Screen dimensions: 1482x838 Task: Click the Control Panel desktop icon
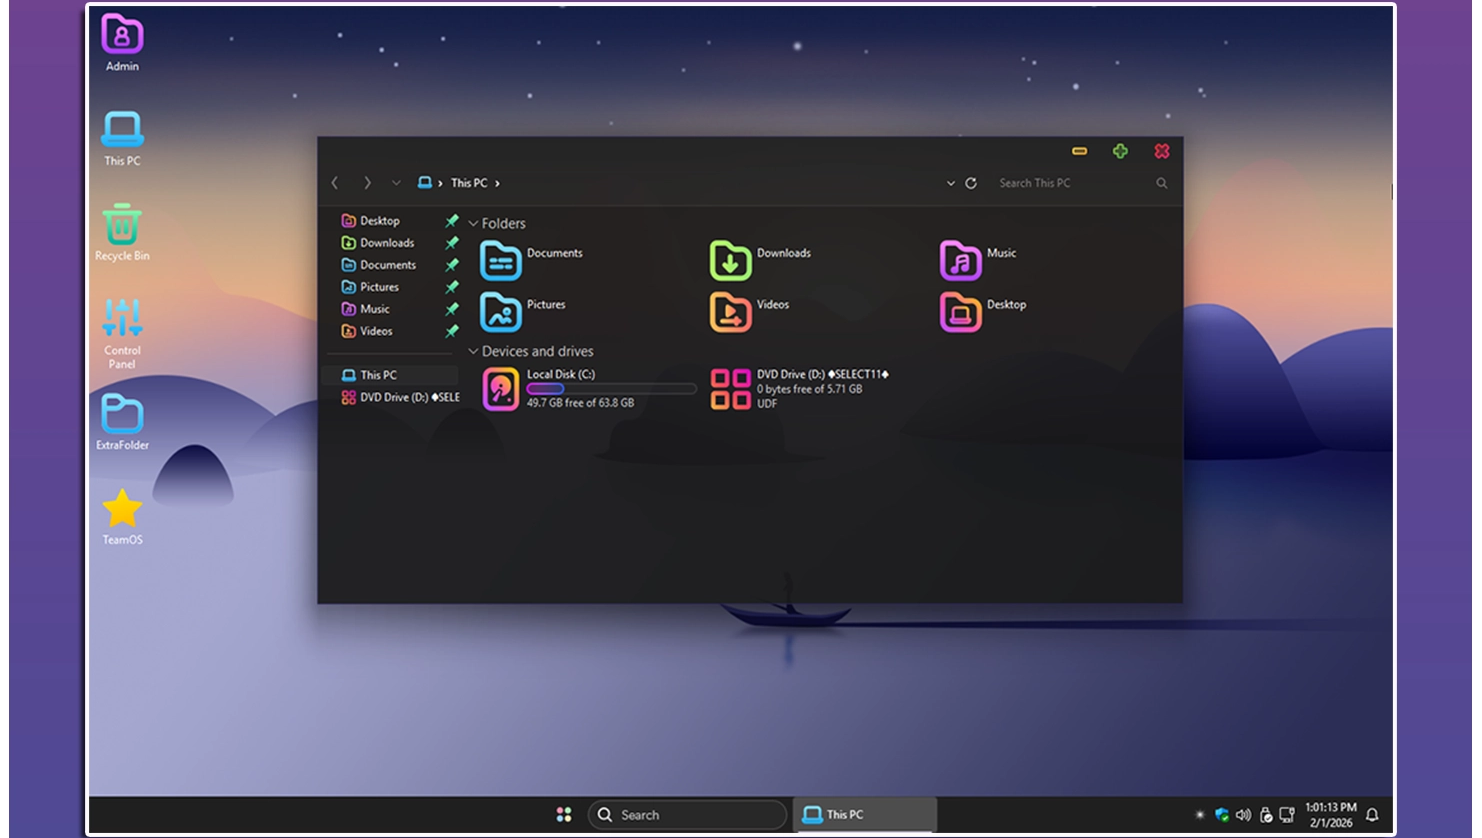coord(122,322)
